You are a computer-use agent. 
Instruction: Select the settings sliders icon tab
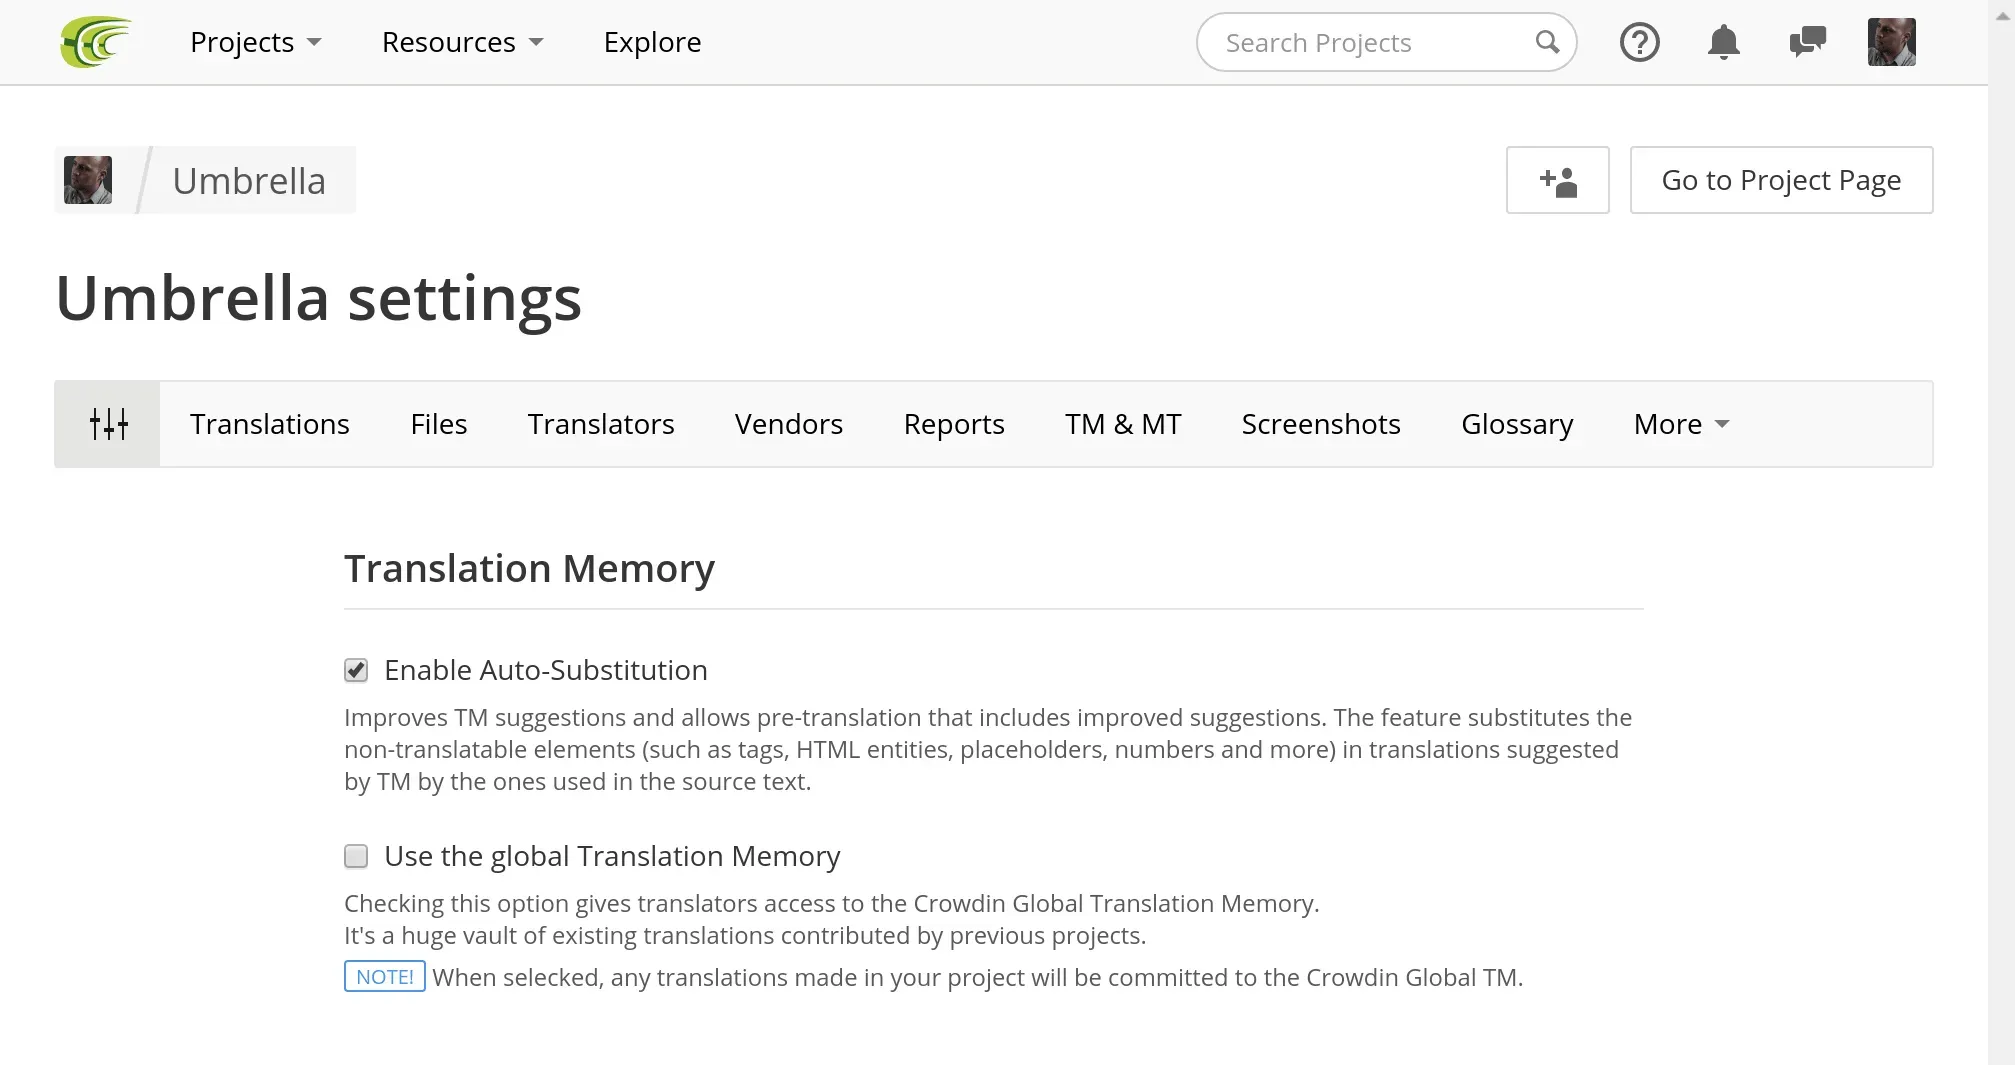(108, 424)
